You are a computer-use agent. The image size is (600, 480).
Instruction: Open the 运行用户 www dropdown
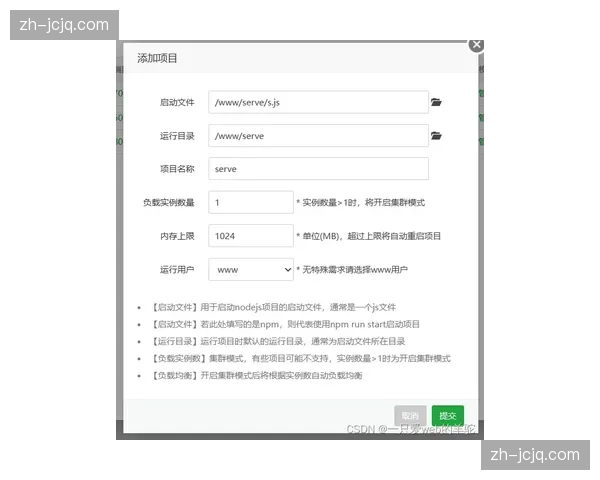(251, 269)
